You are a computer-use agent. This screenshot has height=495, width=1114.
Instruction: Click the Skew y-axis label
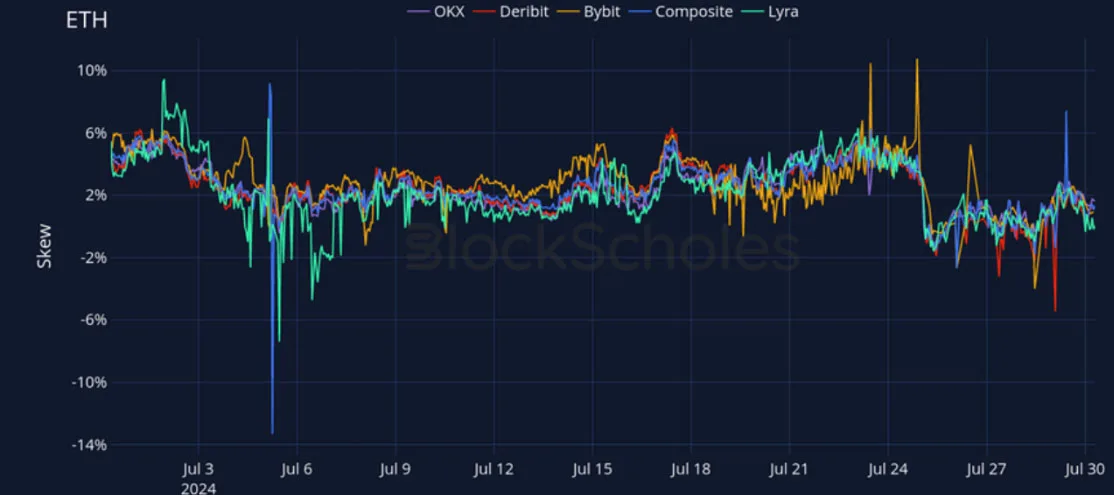click(x=44, y=246)
